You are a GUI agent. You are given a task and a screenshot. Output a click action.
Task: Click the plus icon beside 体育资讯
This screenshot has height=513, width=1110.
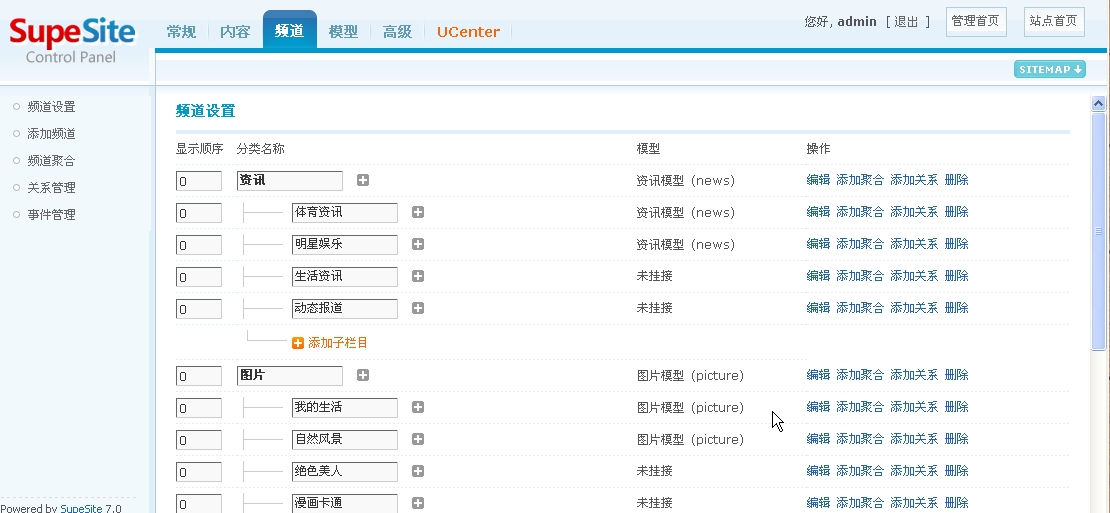pyautogui.click(x=418, y=212)
